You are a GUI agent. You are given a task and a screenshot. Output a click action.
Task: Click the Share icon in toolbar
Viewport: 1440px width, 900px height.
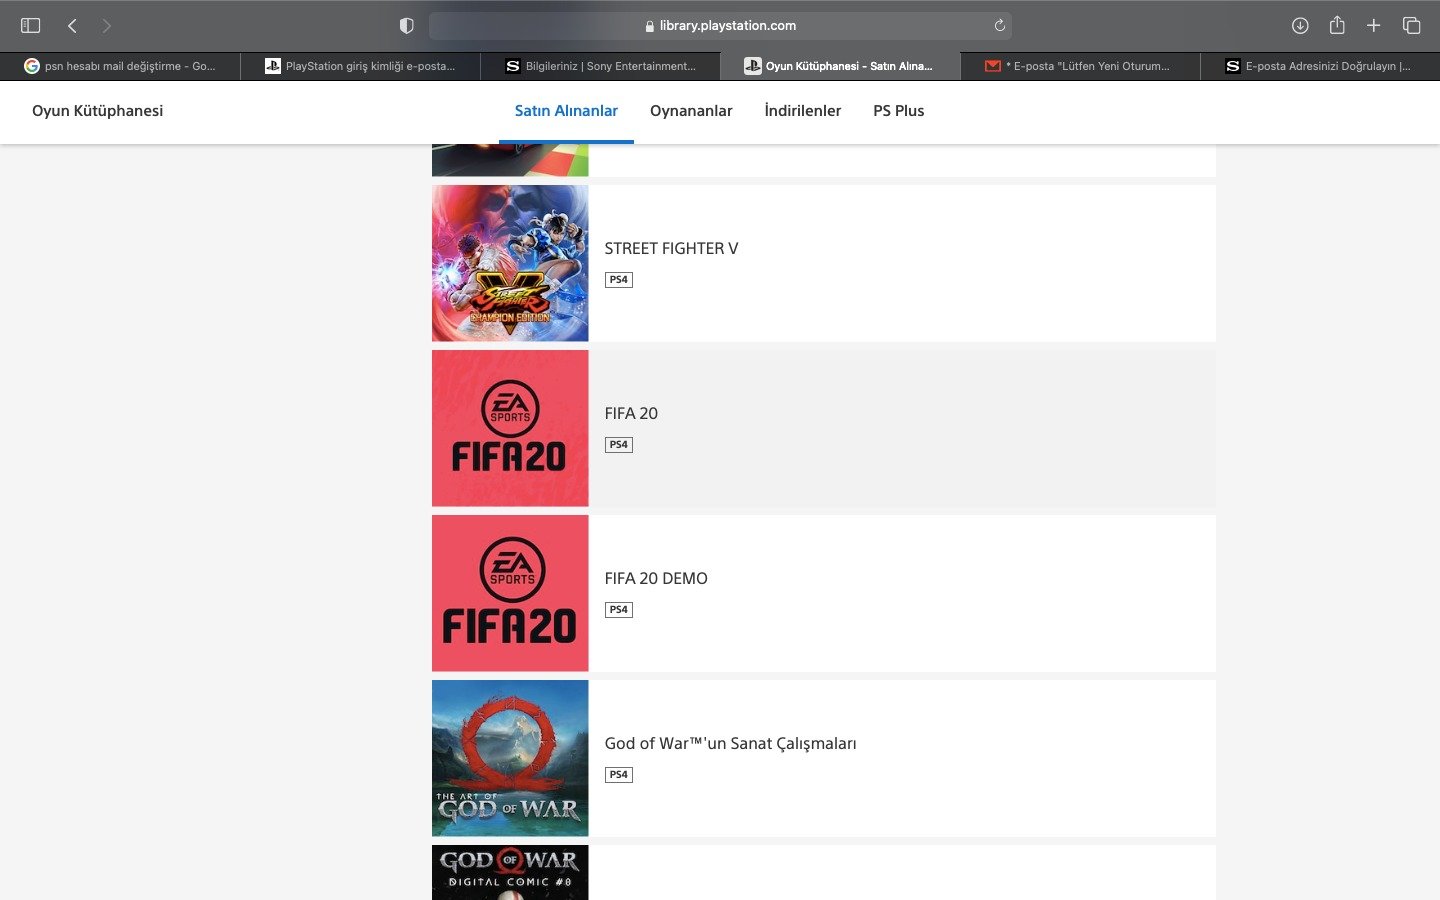[x=1337, y=25]
